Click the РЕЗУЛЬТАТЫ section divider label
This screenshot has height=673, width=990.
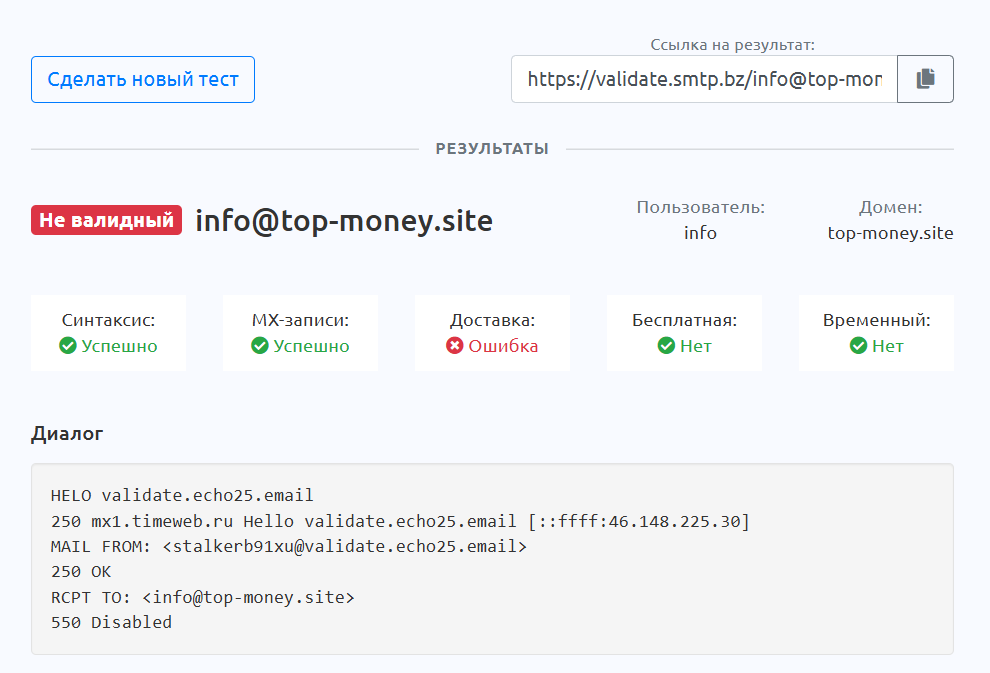492,149
